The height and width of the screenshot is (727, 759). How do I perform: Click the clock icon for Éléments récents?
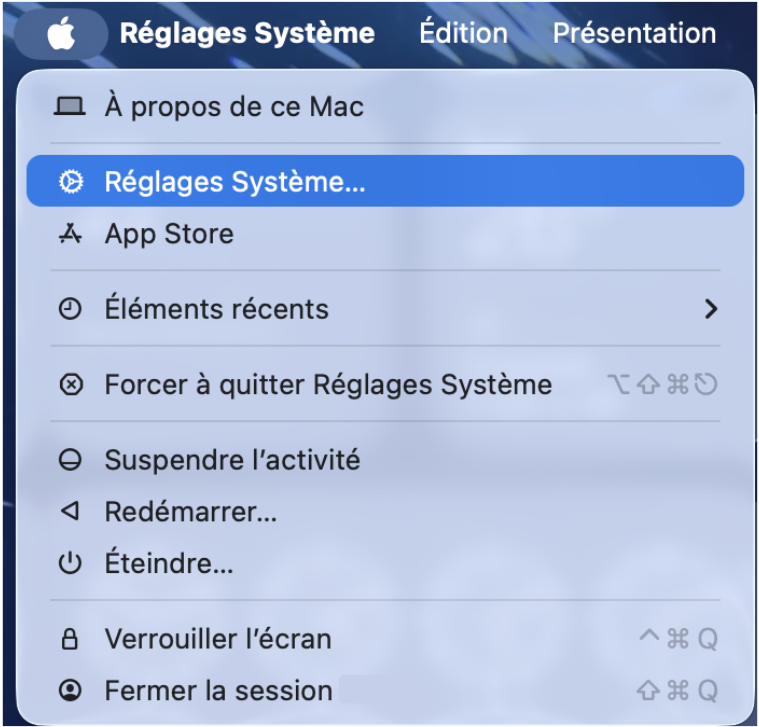coord(69,309)
